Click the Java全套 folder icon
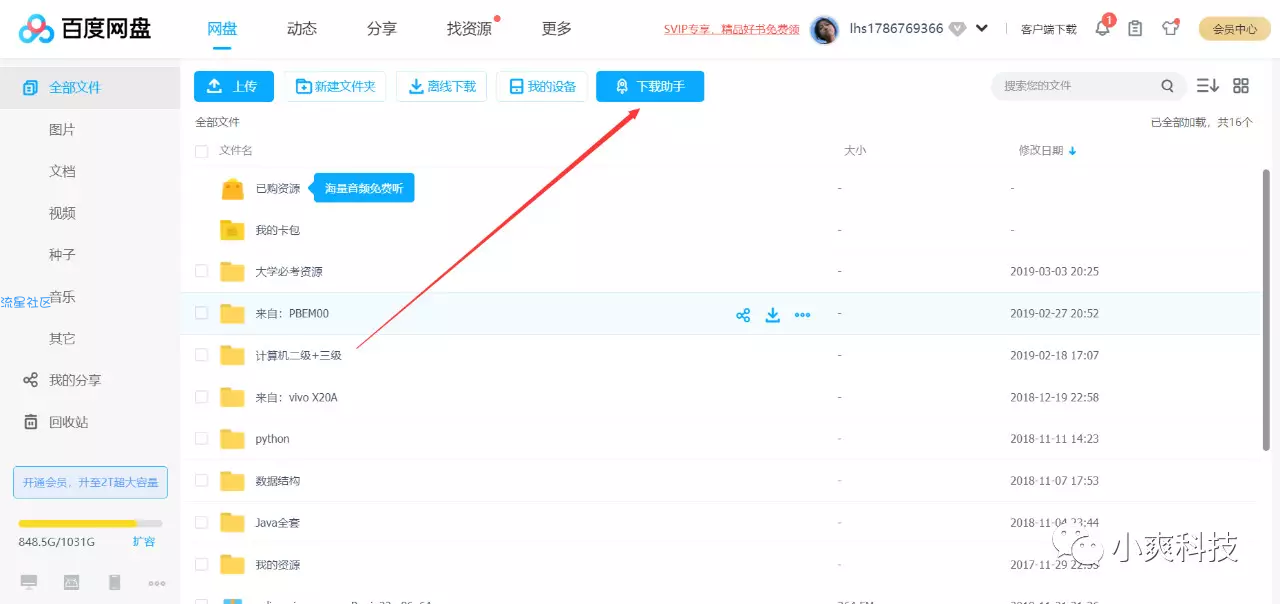This screenshot has width=1280, height=604. [232, 523]
